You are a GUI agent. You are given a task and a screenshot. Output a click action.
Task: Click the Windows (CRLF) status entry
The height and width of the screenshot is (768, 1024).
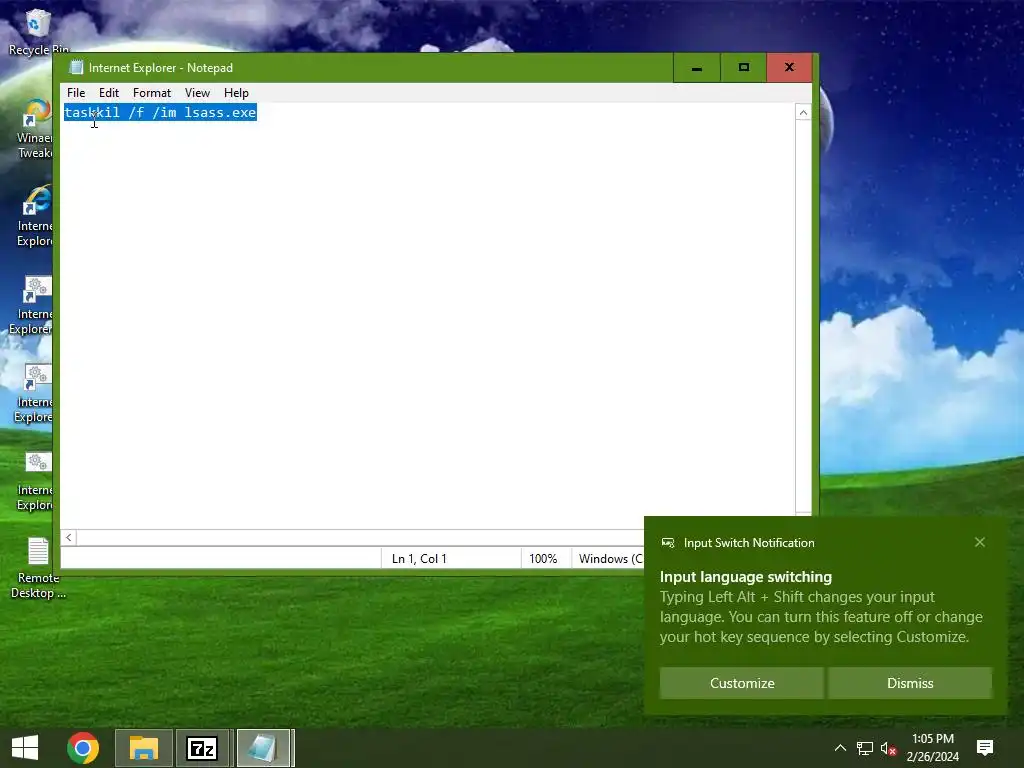[x=611, y=558]
